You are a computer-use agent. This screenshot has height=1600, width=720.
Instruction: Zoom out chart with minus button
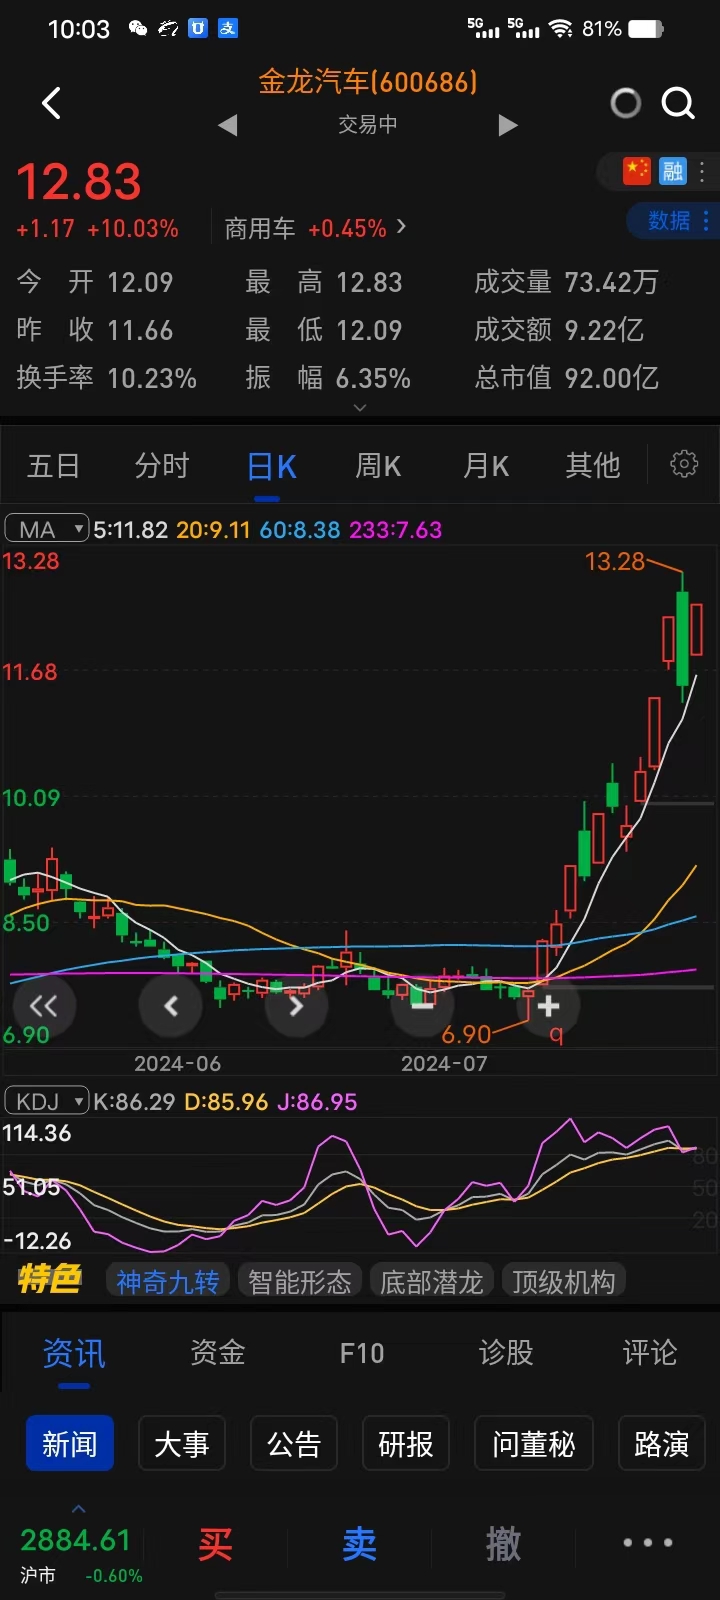coord(422,1006)
